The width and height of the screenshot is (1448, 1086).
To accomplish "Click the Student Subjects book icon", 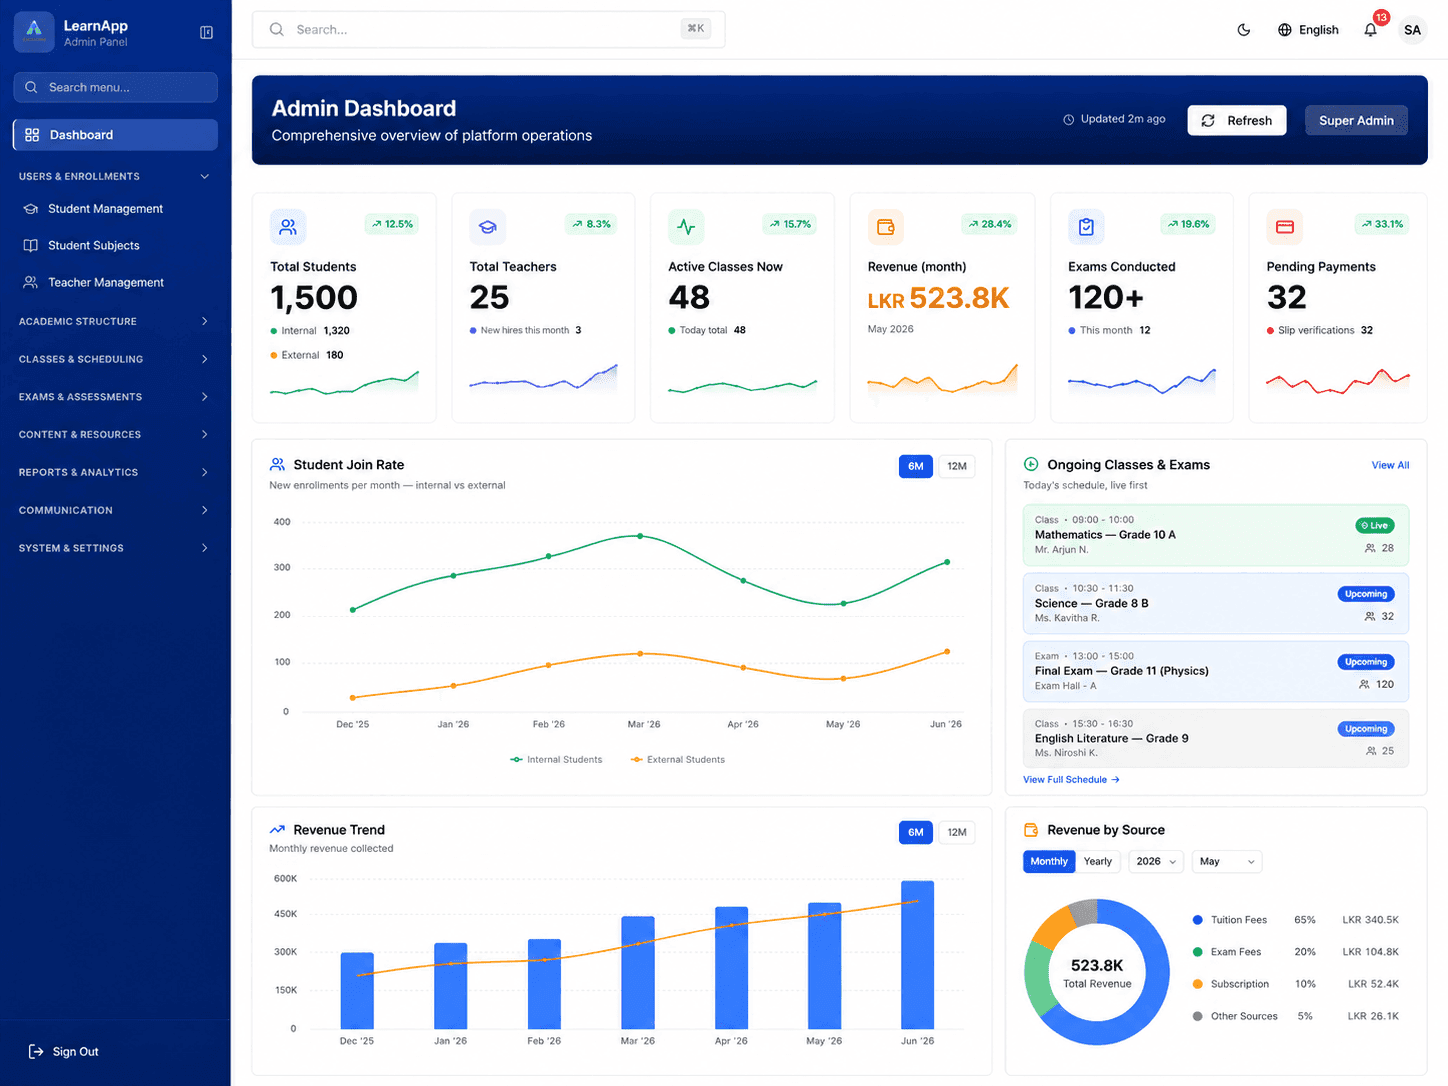I will tap(31, 246).
